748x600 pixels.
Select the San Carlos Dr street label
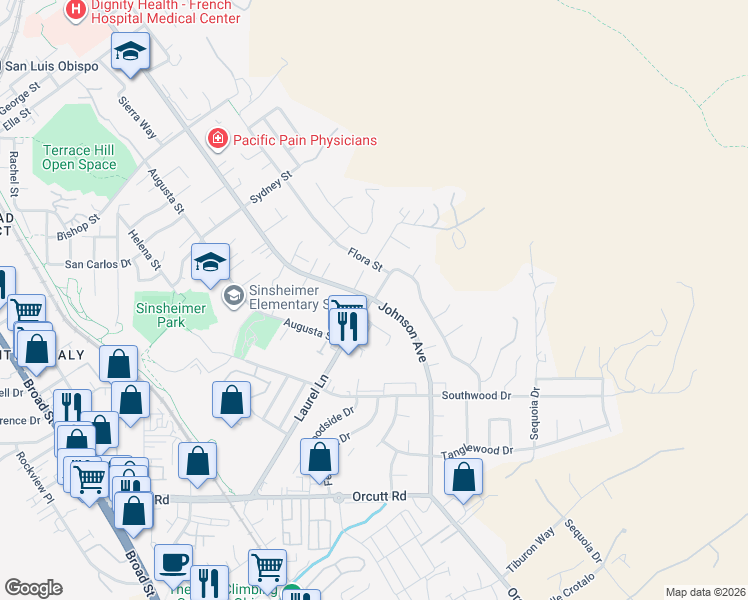98,264
